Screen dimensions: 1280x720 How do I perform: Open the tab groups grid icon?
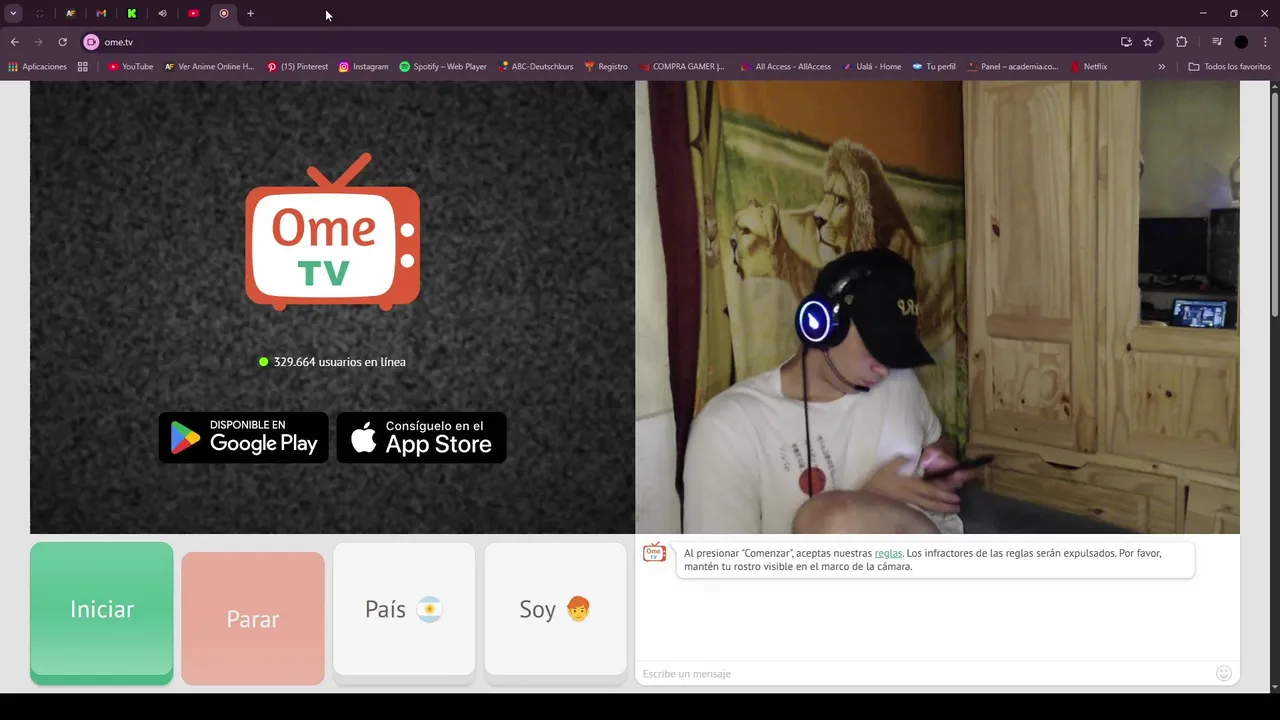click(83, 67)
